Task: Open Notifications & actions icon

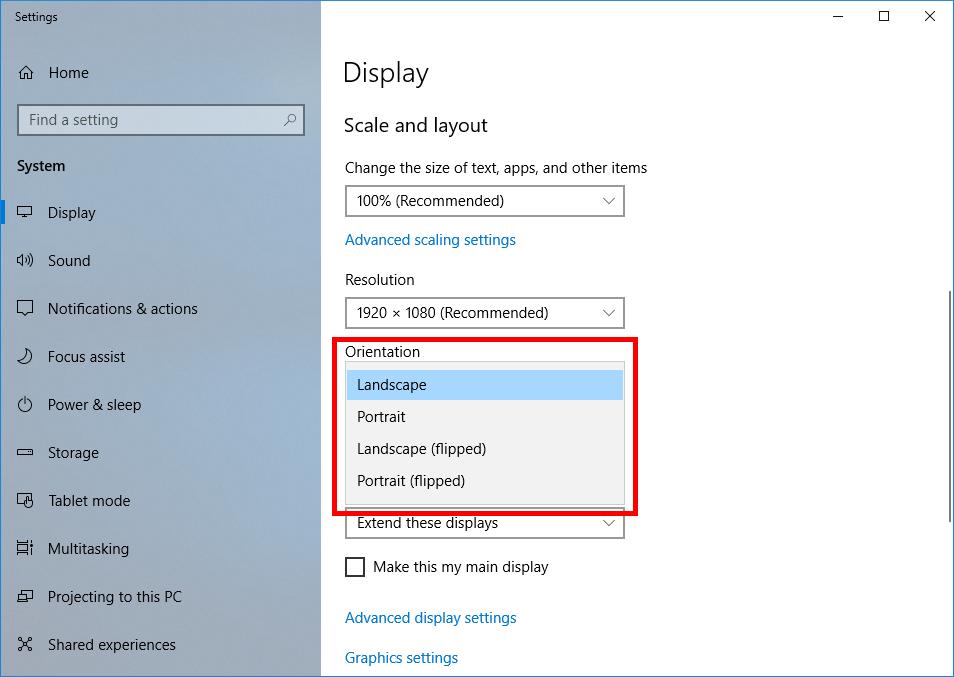Action: pos(26,309)
